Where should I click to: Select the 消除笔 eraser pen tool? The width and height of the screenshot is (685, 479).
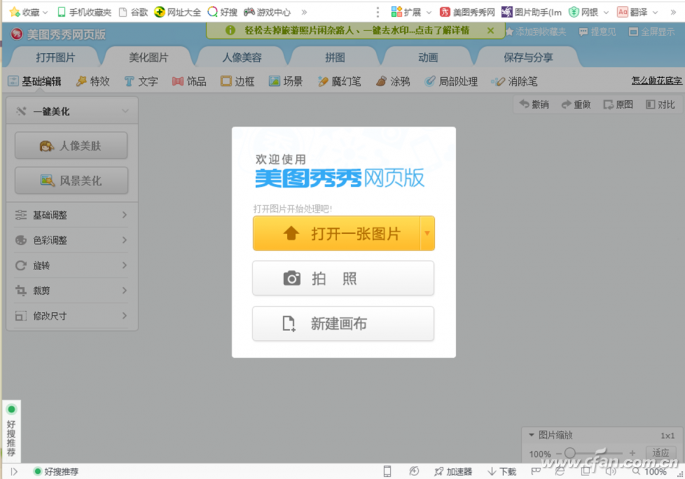coord(514,81)
